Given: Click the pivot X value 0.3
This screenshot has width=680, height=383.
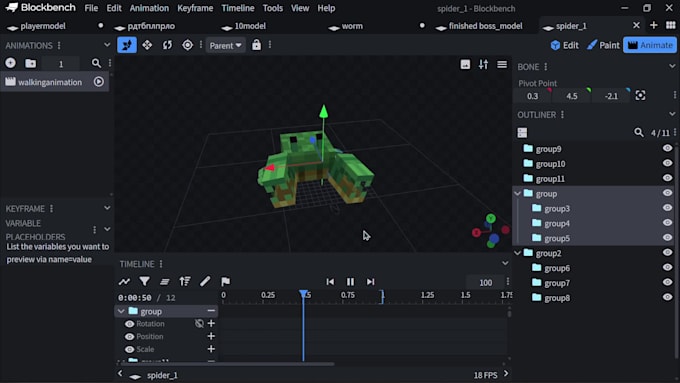Looking at the screenshot, I should coord(533,96).
